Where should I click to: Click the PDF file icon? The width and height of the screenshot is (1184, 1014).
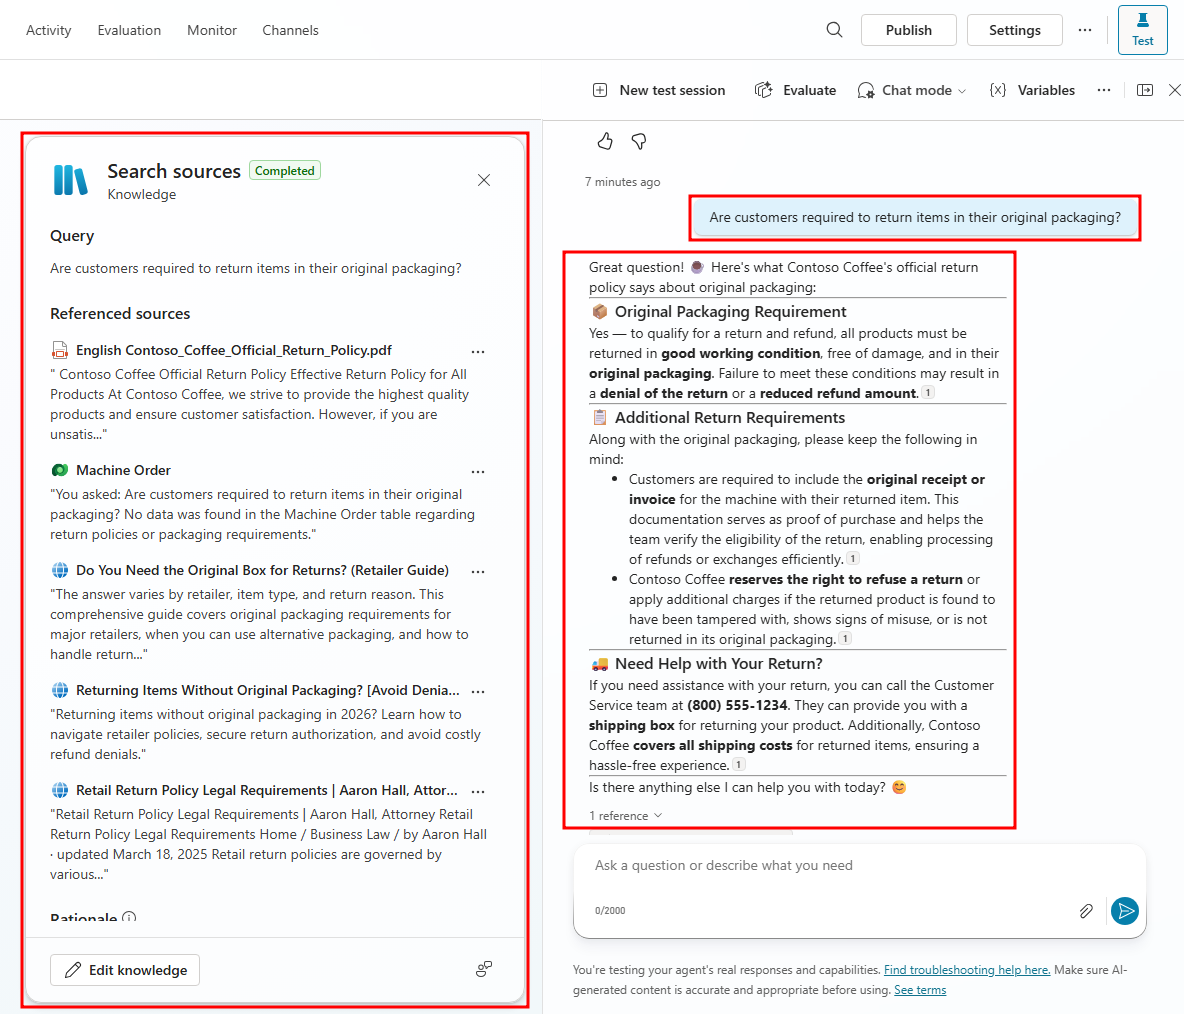click(60, 350)
